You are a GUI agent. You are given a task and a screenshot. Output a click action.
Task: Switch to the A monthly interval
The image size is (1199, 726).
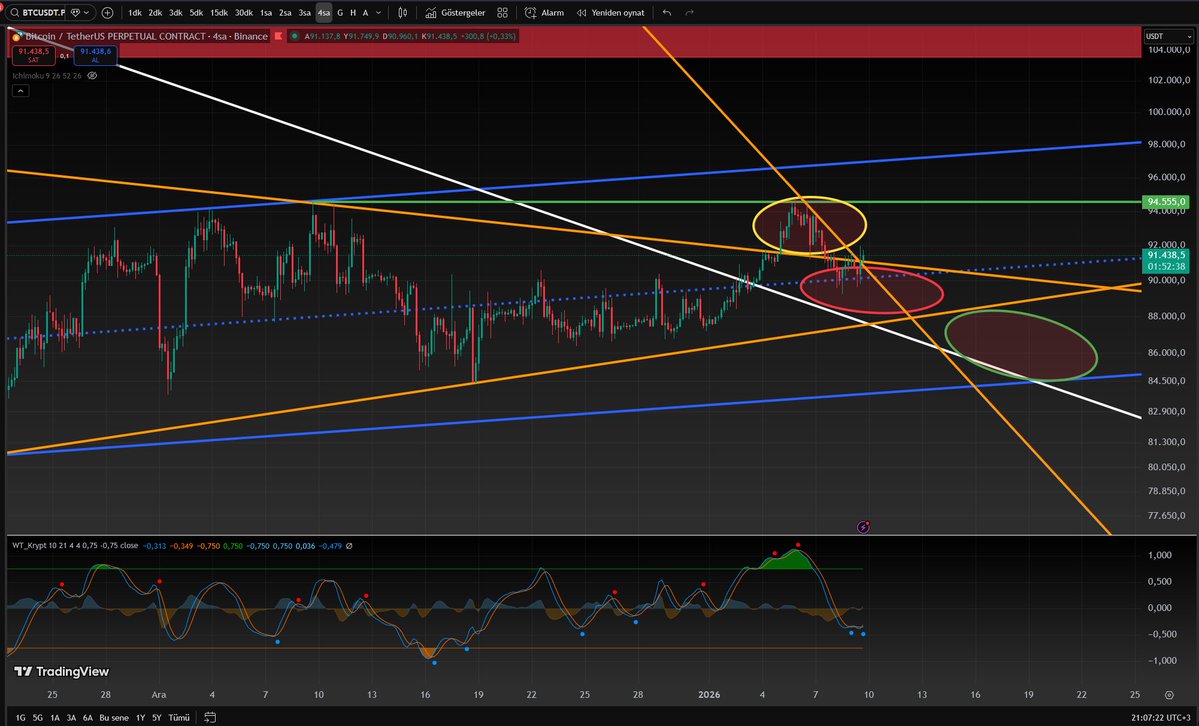point(366,13)
